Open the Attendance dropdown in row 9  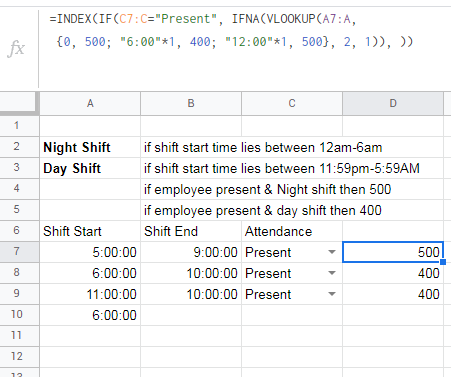coord(332,294)
